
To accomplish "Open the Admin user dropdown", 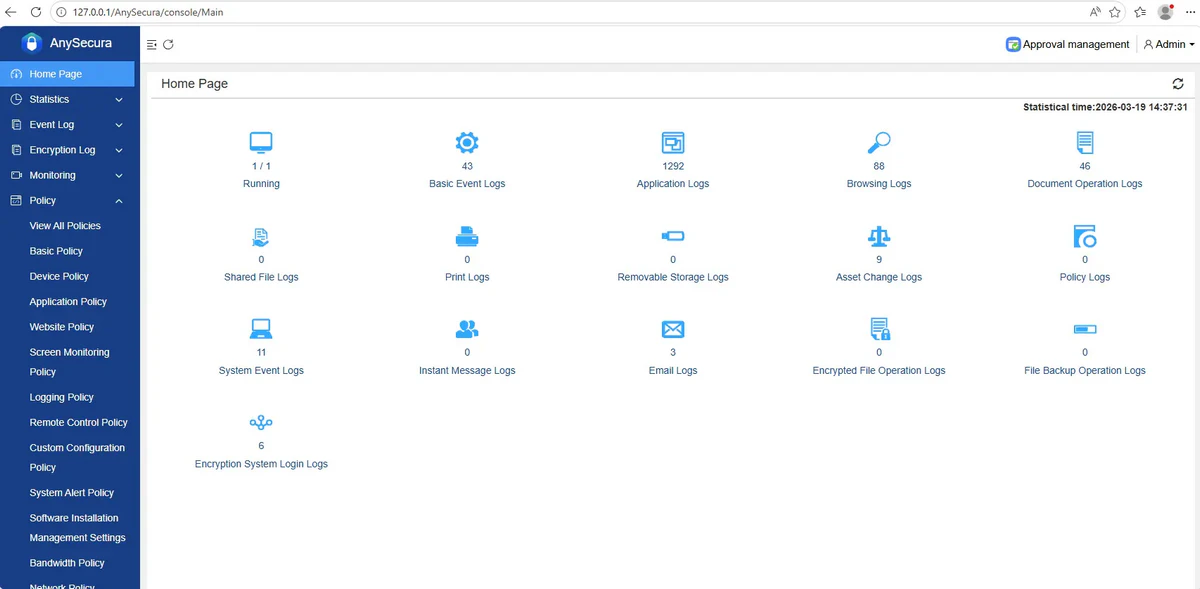I will pyautogui.click(x=1168, y=44).
